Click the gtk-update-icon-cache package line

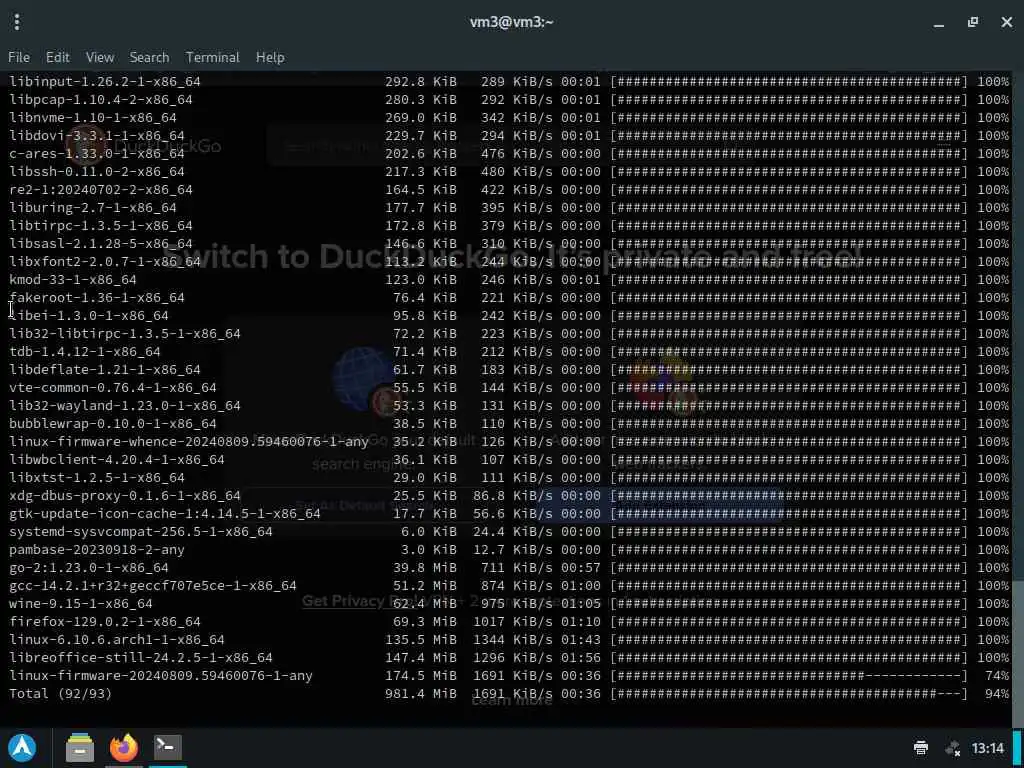pyautogui.click(x=509, y=514)
